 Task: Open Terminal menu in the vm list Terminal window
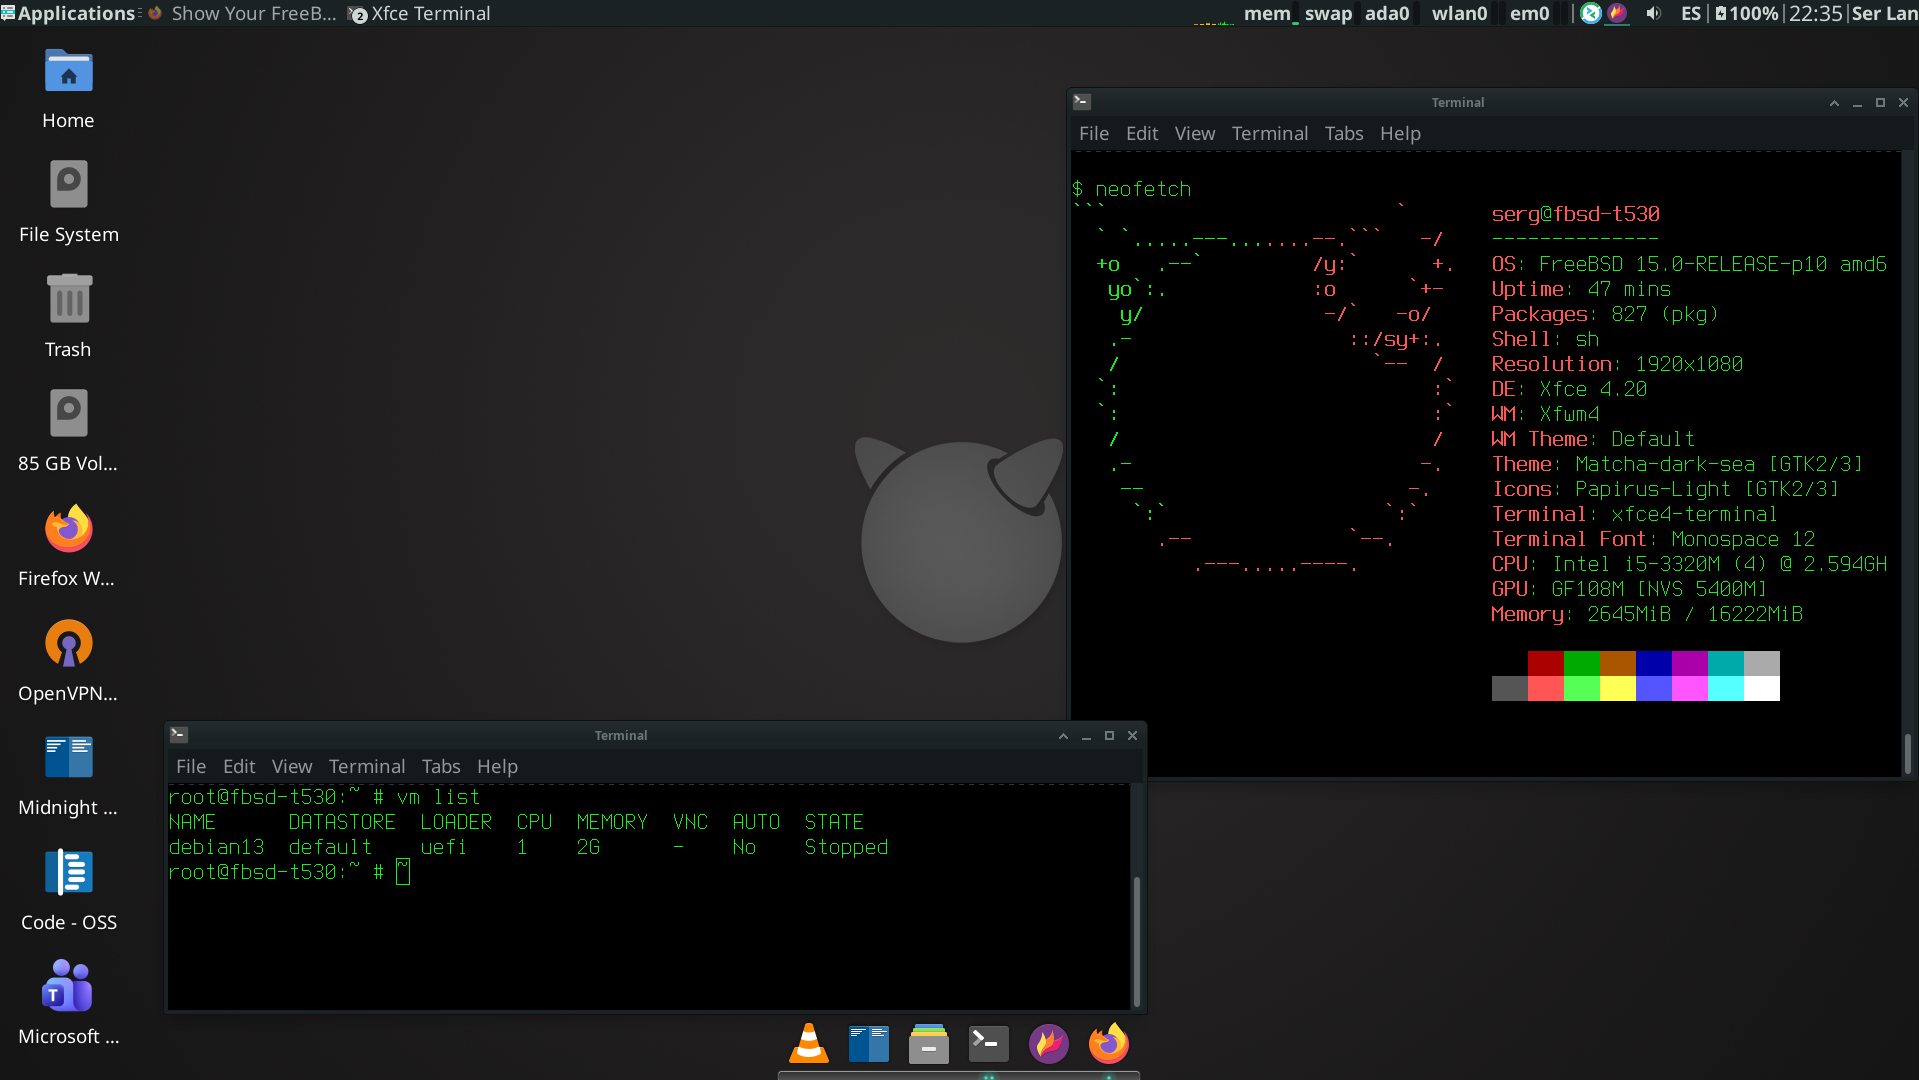[x=367, y=766]
